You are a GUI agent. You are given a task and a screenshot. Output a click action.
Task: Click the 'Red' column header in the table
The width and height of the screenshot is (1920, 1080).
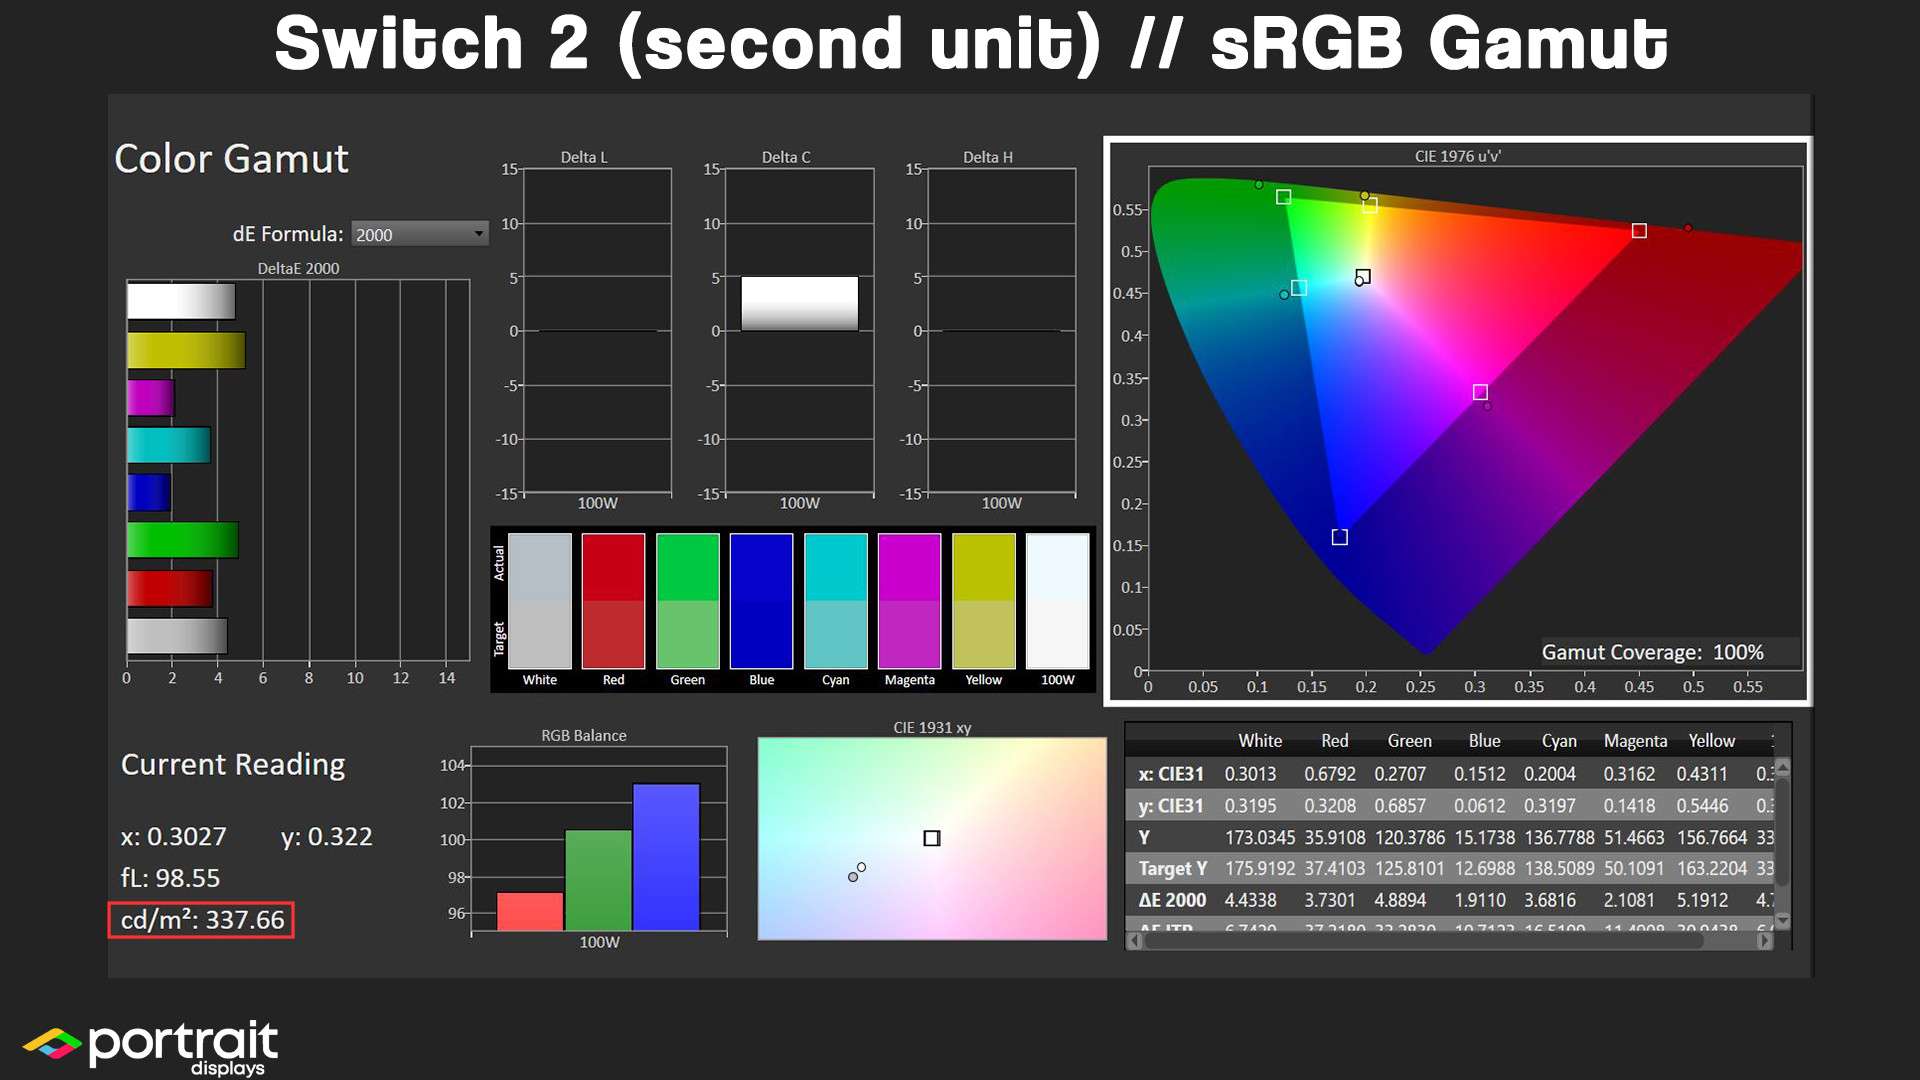[1335, 741]
